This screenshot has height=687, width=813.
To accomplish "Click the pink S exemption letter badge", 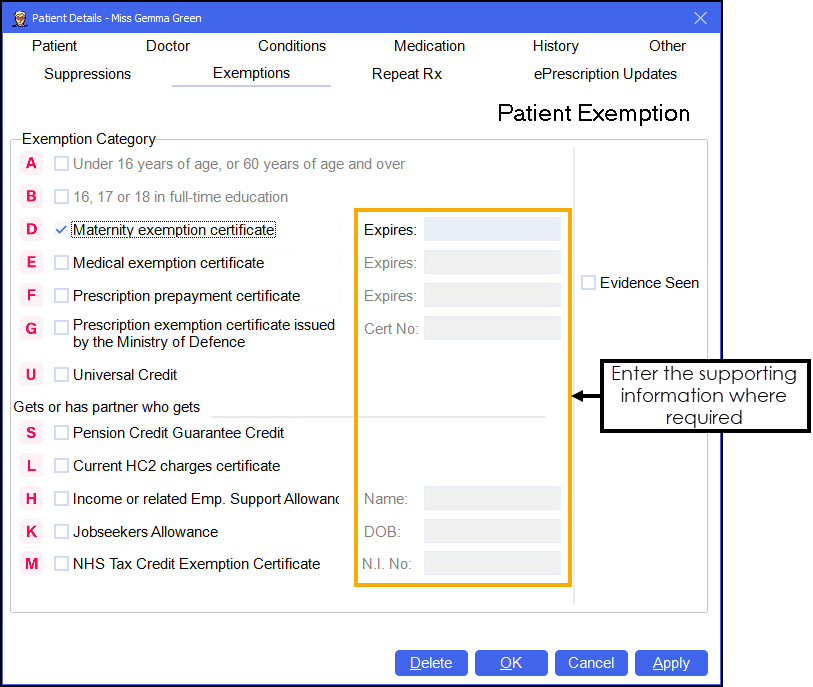I will [32, 433].
